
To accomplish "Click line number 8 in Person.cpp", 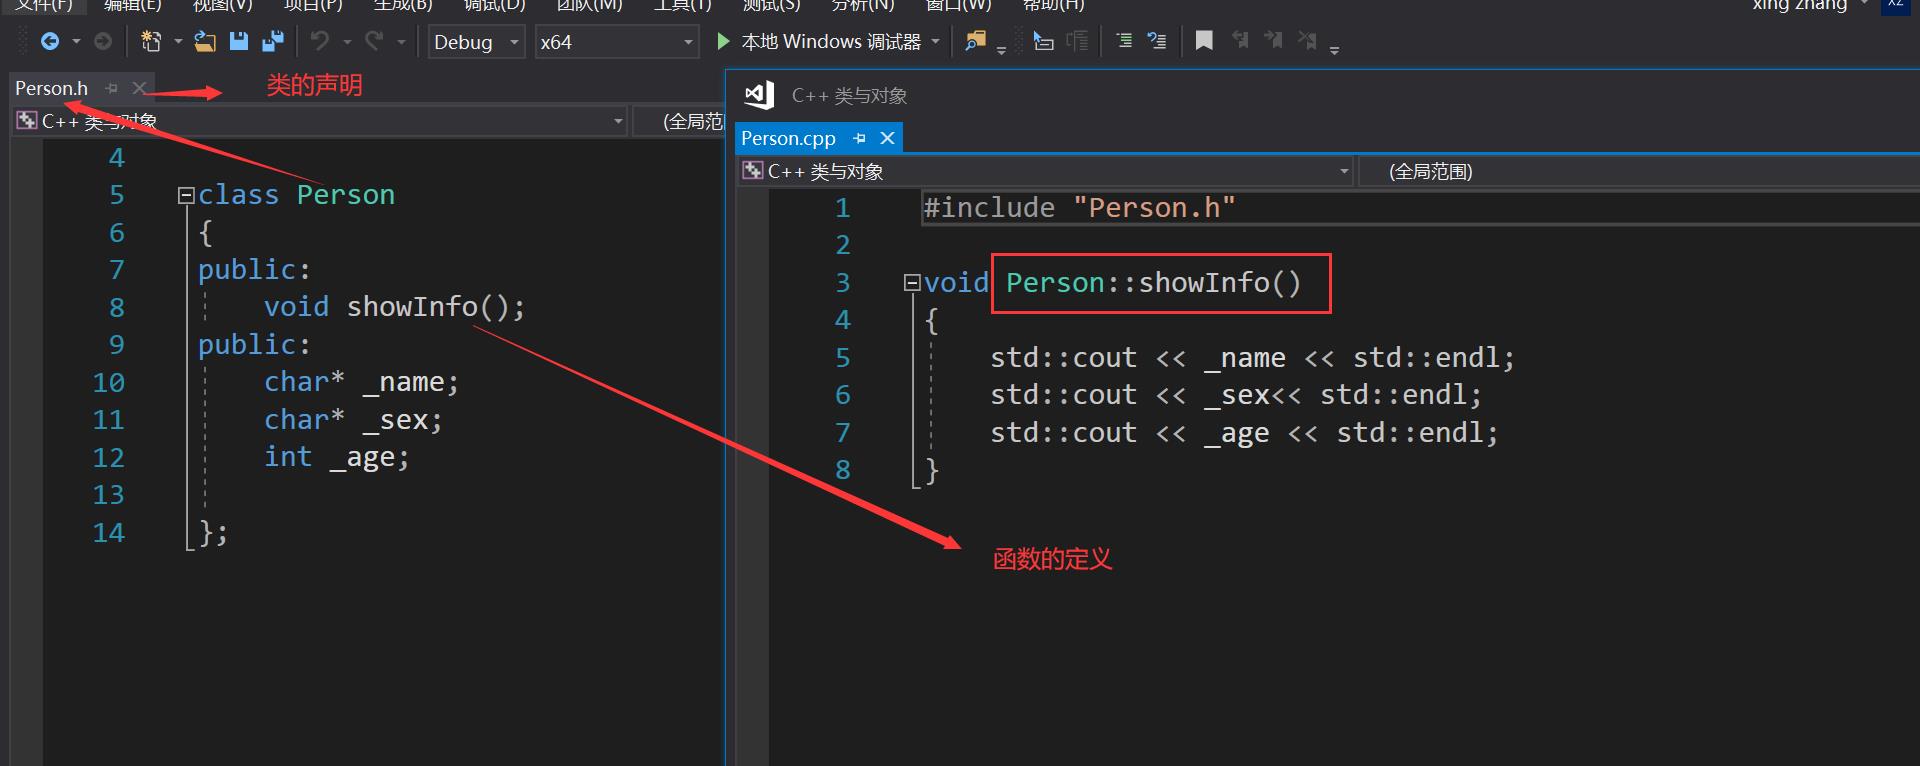I will pyautogui.click(x=843, y=469).
